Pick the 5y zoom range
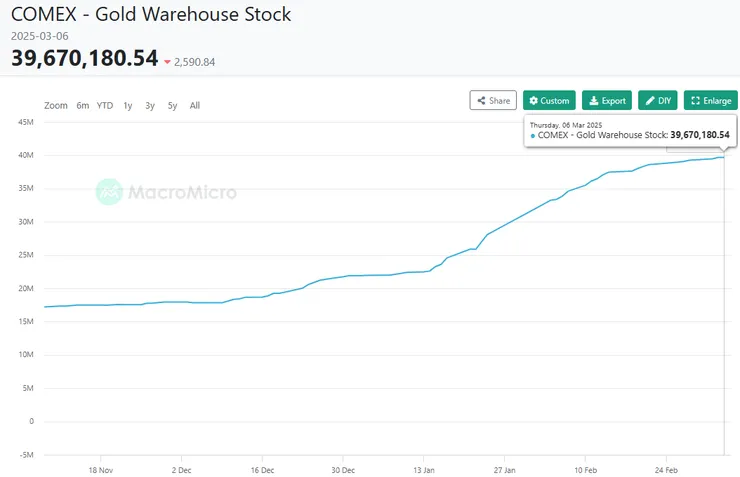 click(172, 105)
